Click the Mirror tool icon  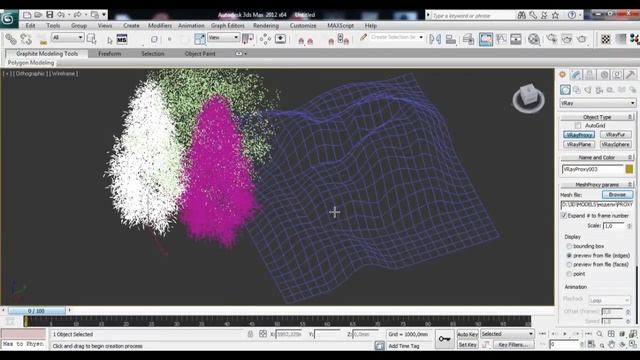coord(435,39)
